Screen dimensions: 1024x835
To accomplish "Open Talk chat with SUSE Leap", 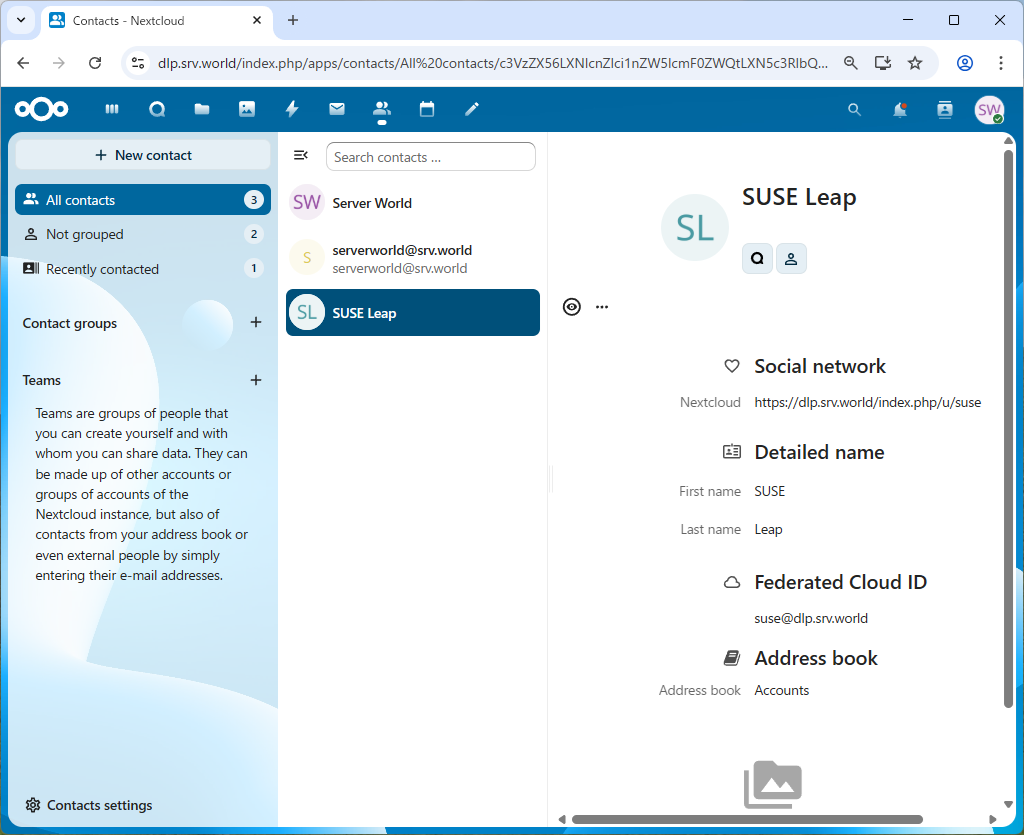I will coord(757,259).
